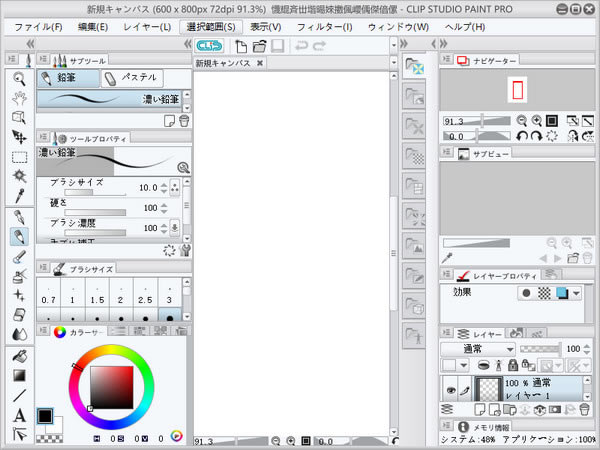Viewport: 600px width, 450px height.
Task: Select the Text tool
Action: pos(19,415)
